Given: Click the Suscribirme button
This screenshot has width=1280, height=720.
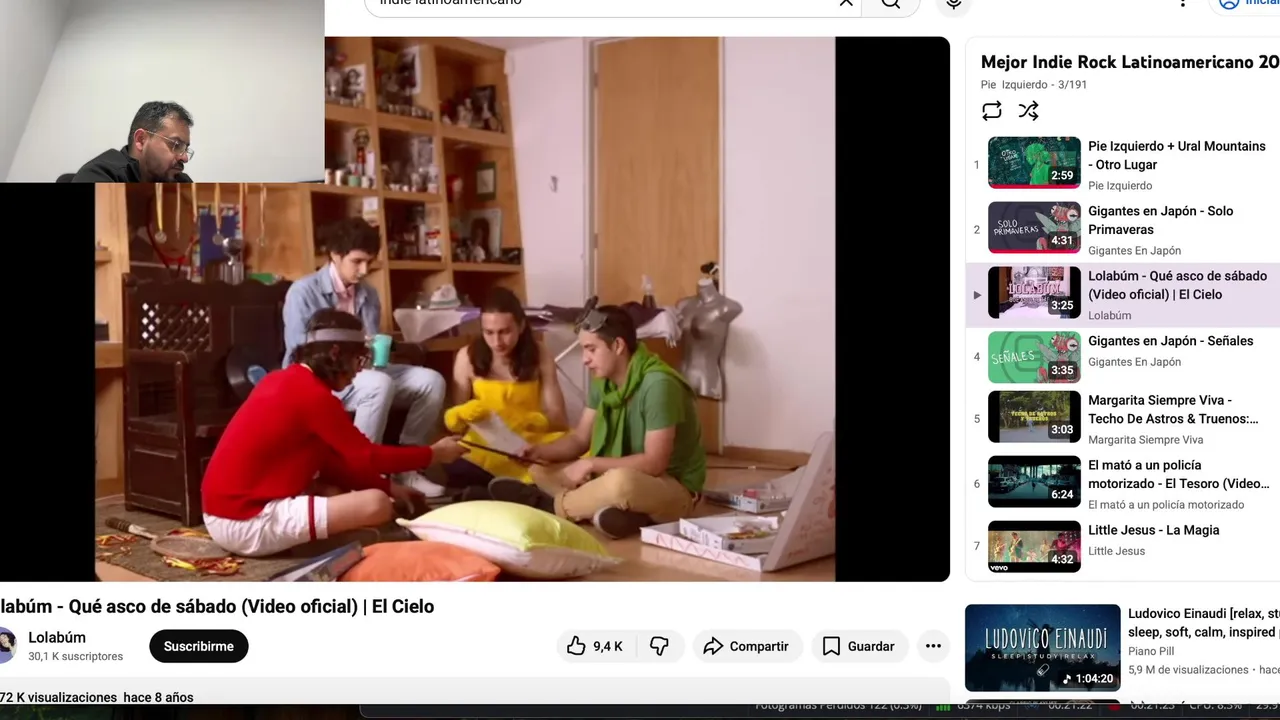Looking at the screenshot, I should point(199,646).
